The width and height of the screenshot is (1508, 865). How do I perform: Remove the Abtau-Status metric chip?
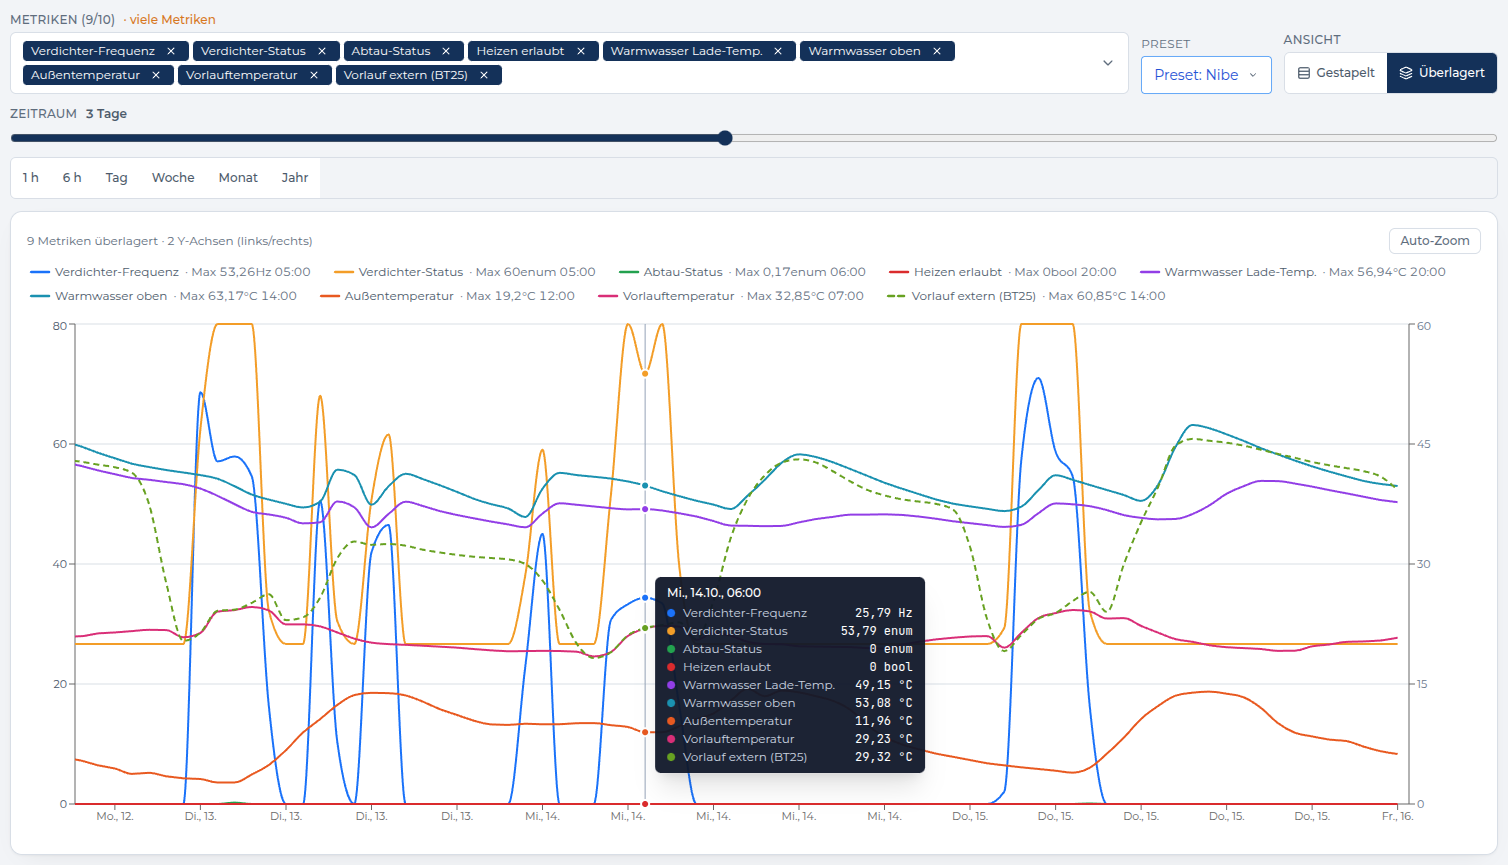446,51
